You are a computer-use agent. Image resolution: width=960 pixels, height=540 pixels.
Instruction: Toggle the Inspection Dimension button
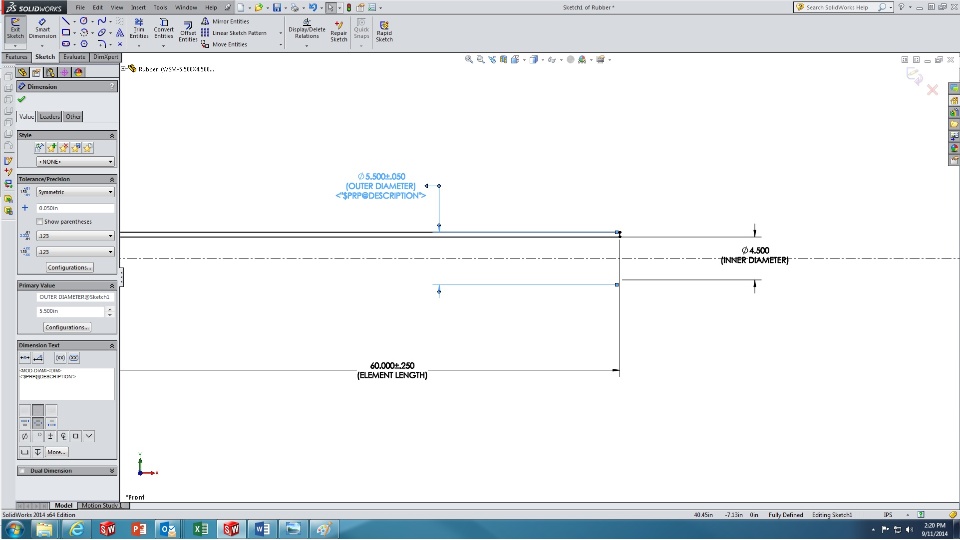tap(73, 358)
